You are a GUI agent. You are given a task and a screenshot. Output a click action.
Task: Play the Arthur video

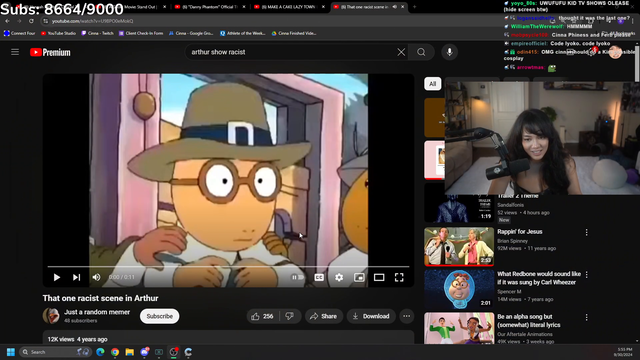57,277
